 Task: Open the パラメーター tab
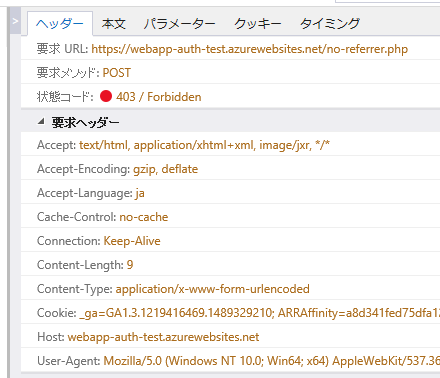tap(180, 24)
